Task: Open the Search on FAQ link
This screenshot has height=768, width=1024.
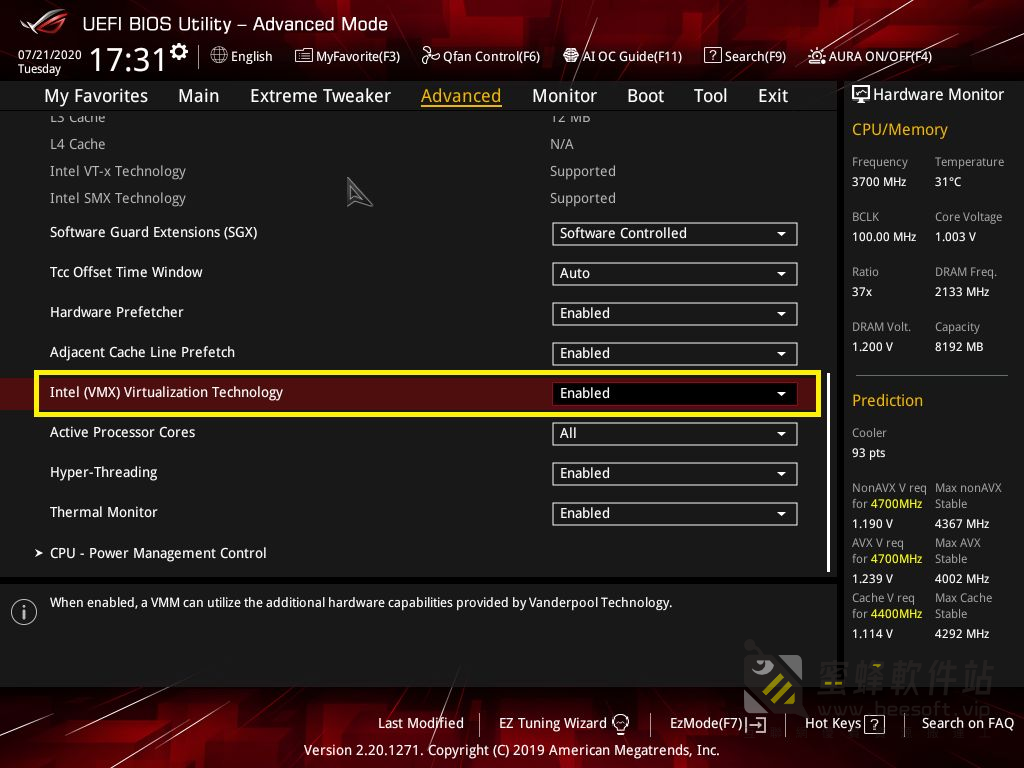Action: coord(967,724)
